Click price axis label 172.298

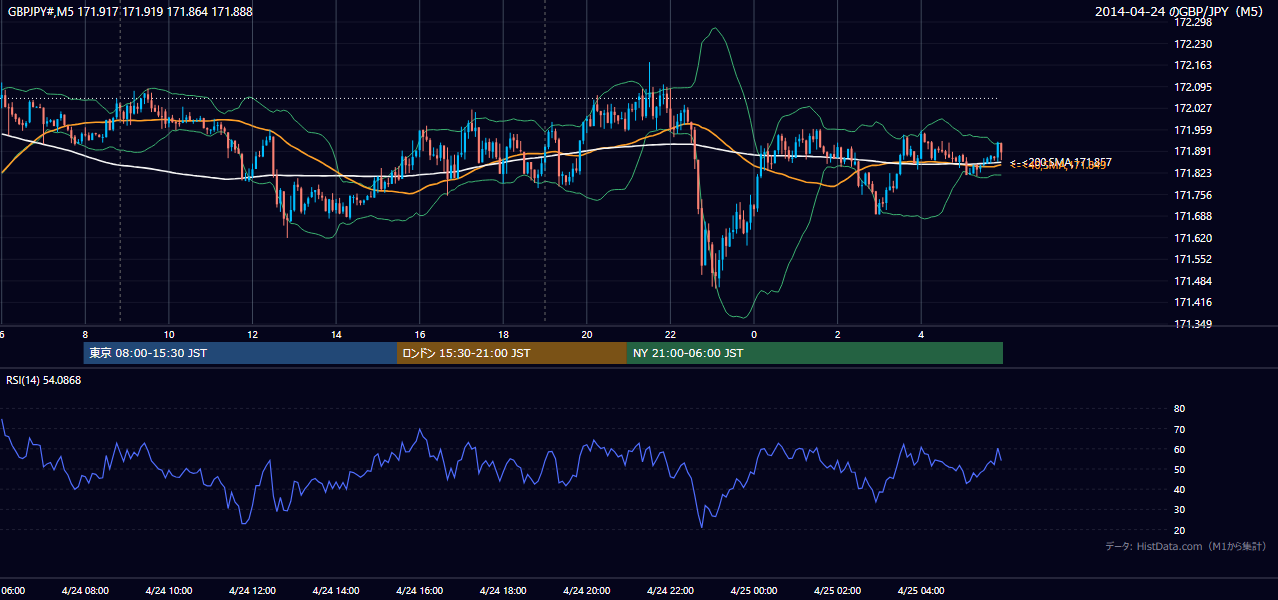(1192, 22)
